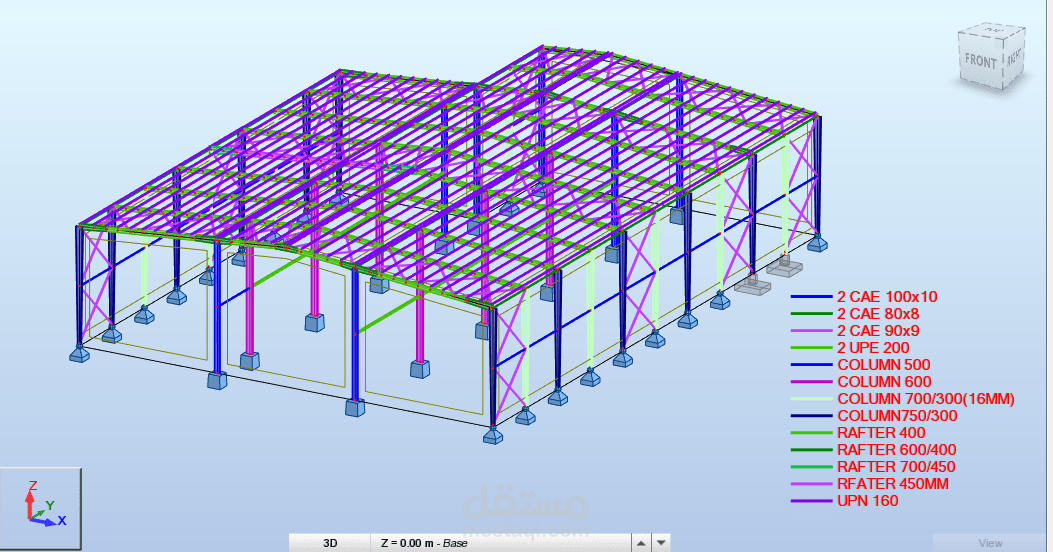Step work plane level up with up arrow
The width and height of the screenshot is (1053, 552).
tap(641, 543)
